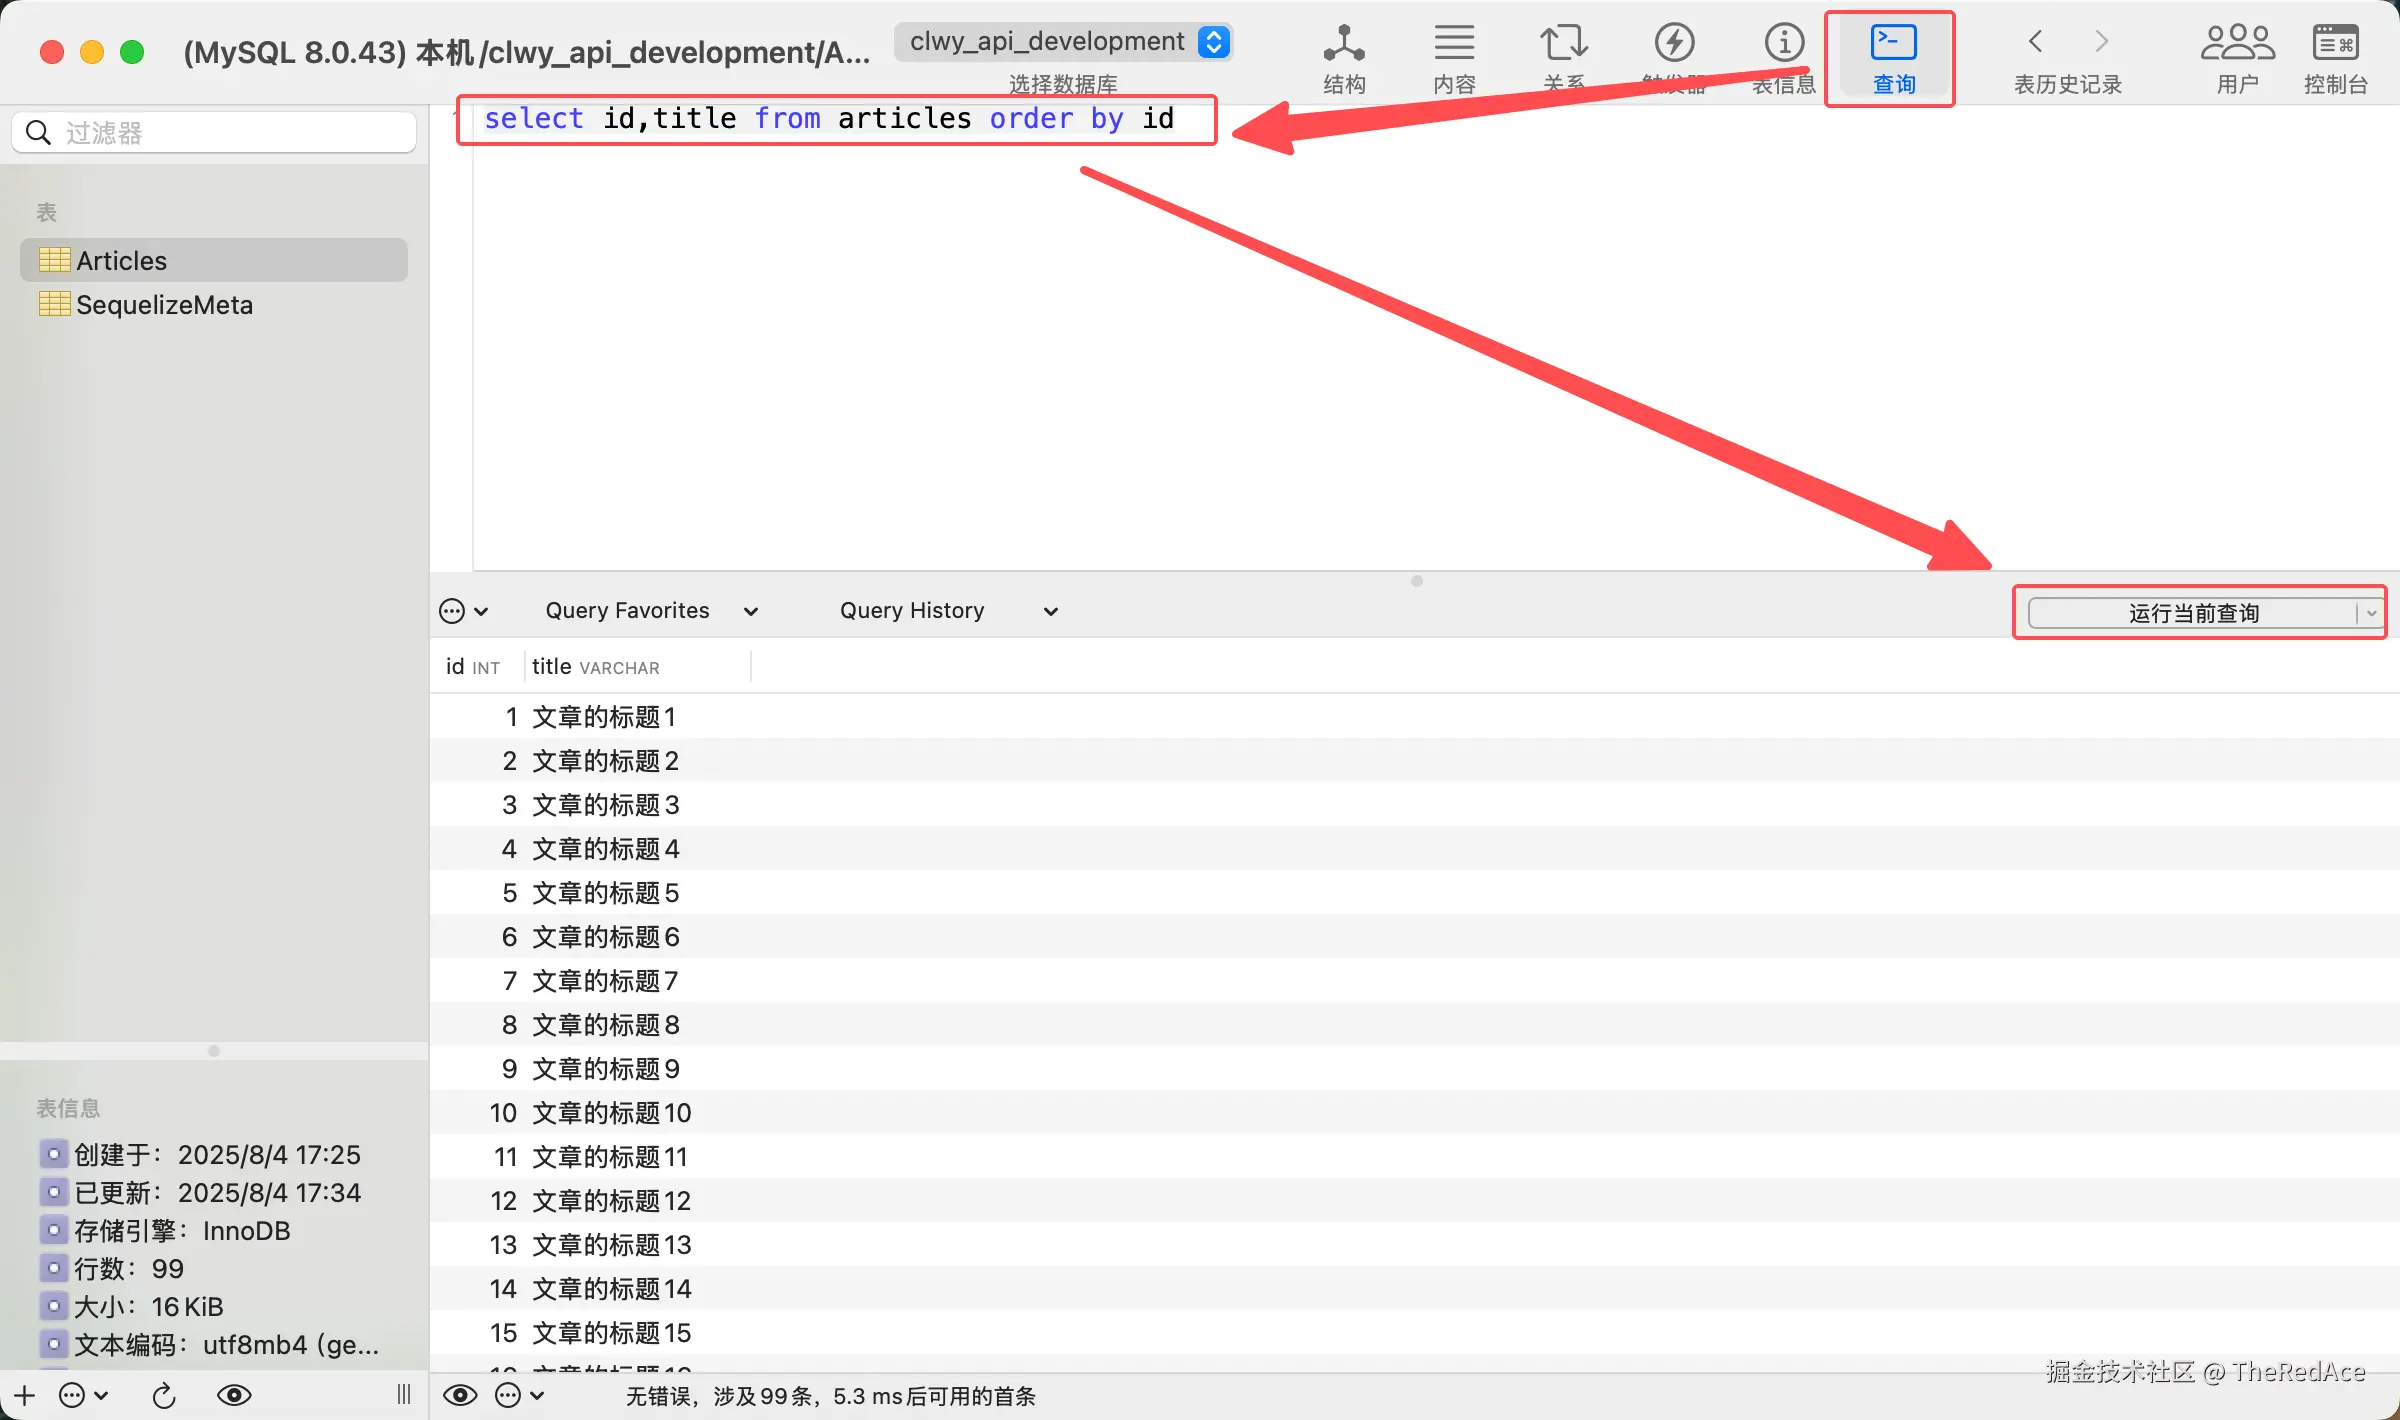Go back in table history
Viewport: 2400px width, 1420px height.
coord(2035,42)
